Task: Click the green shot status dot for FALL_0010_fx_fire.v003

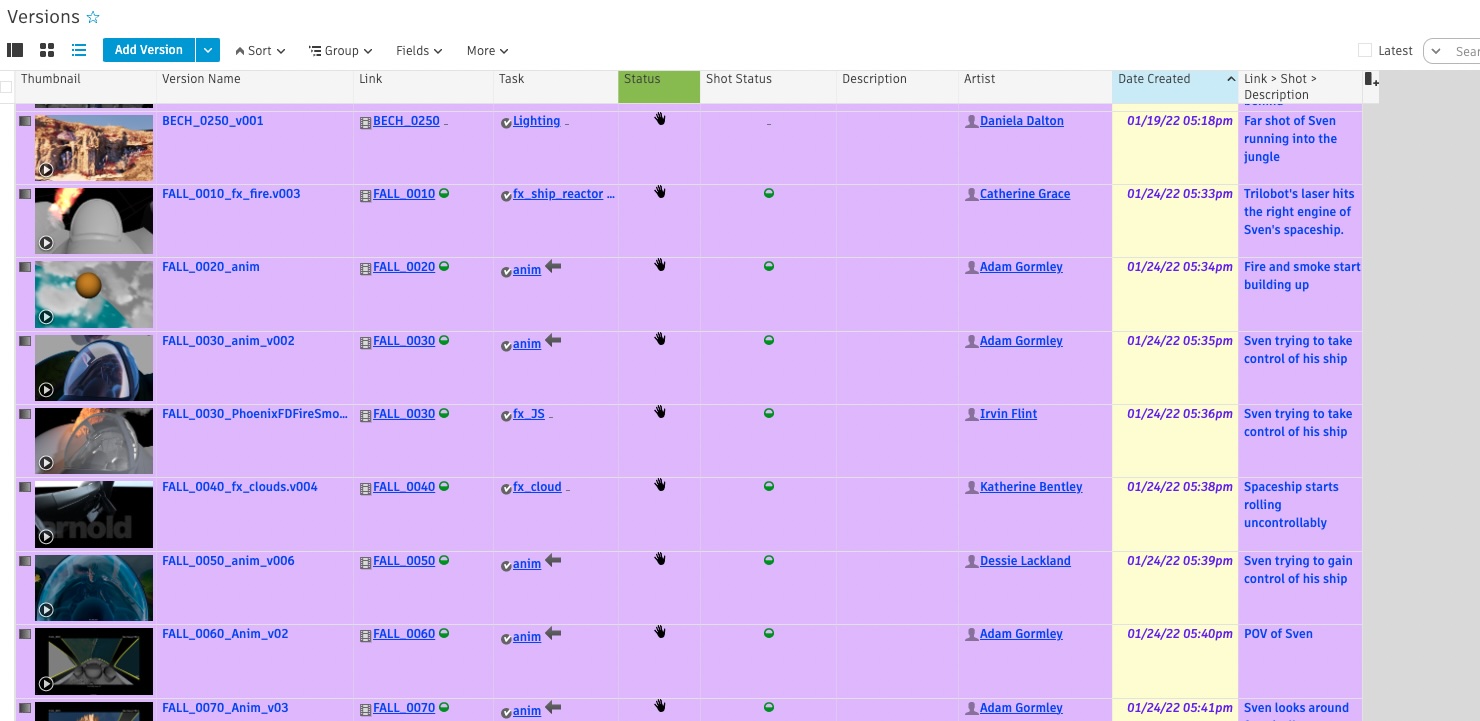Action: pyautogui.click(x=768, y=193)
